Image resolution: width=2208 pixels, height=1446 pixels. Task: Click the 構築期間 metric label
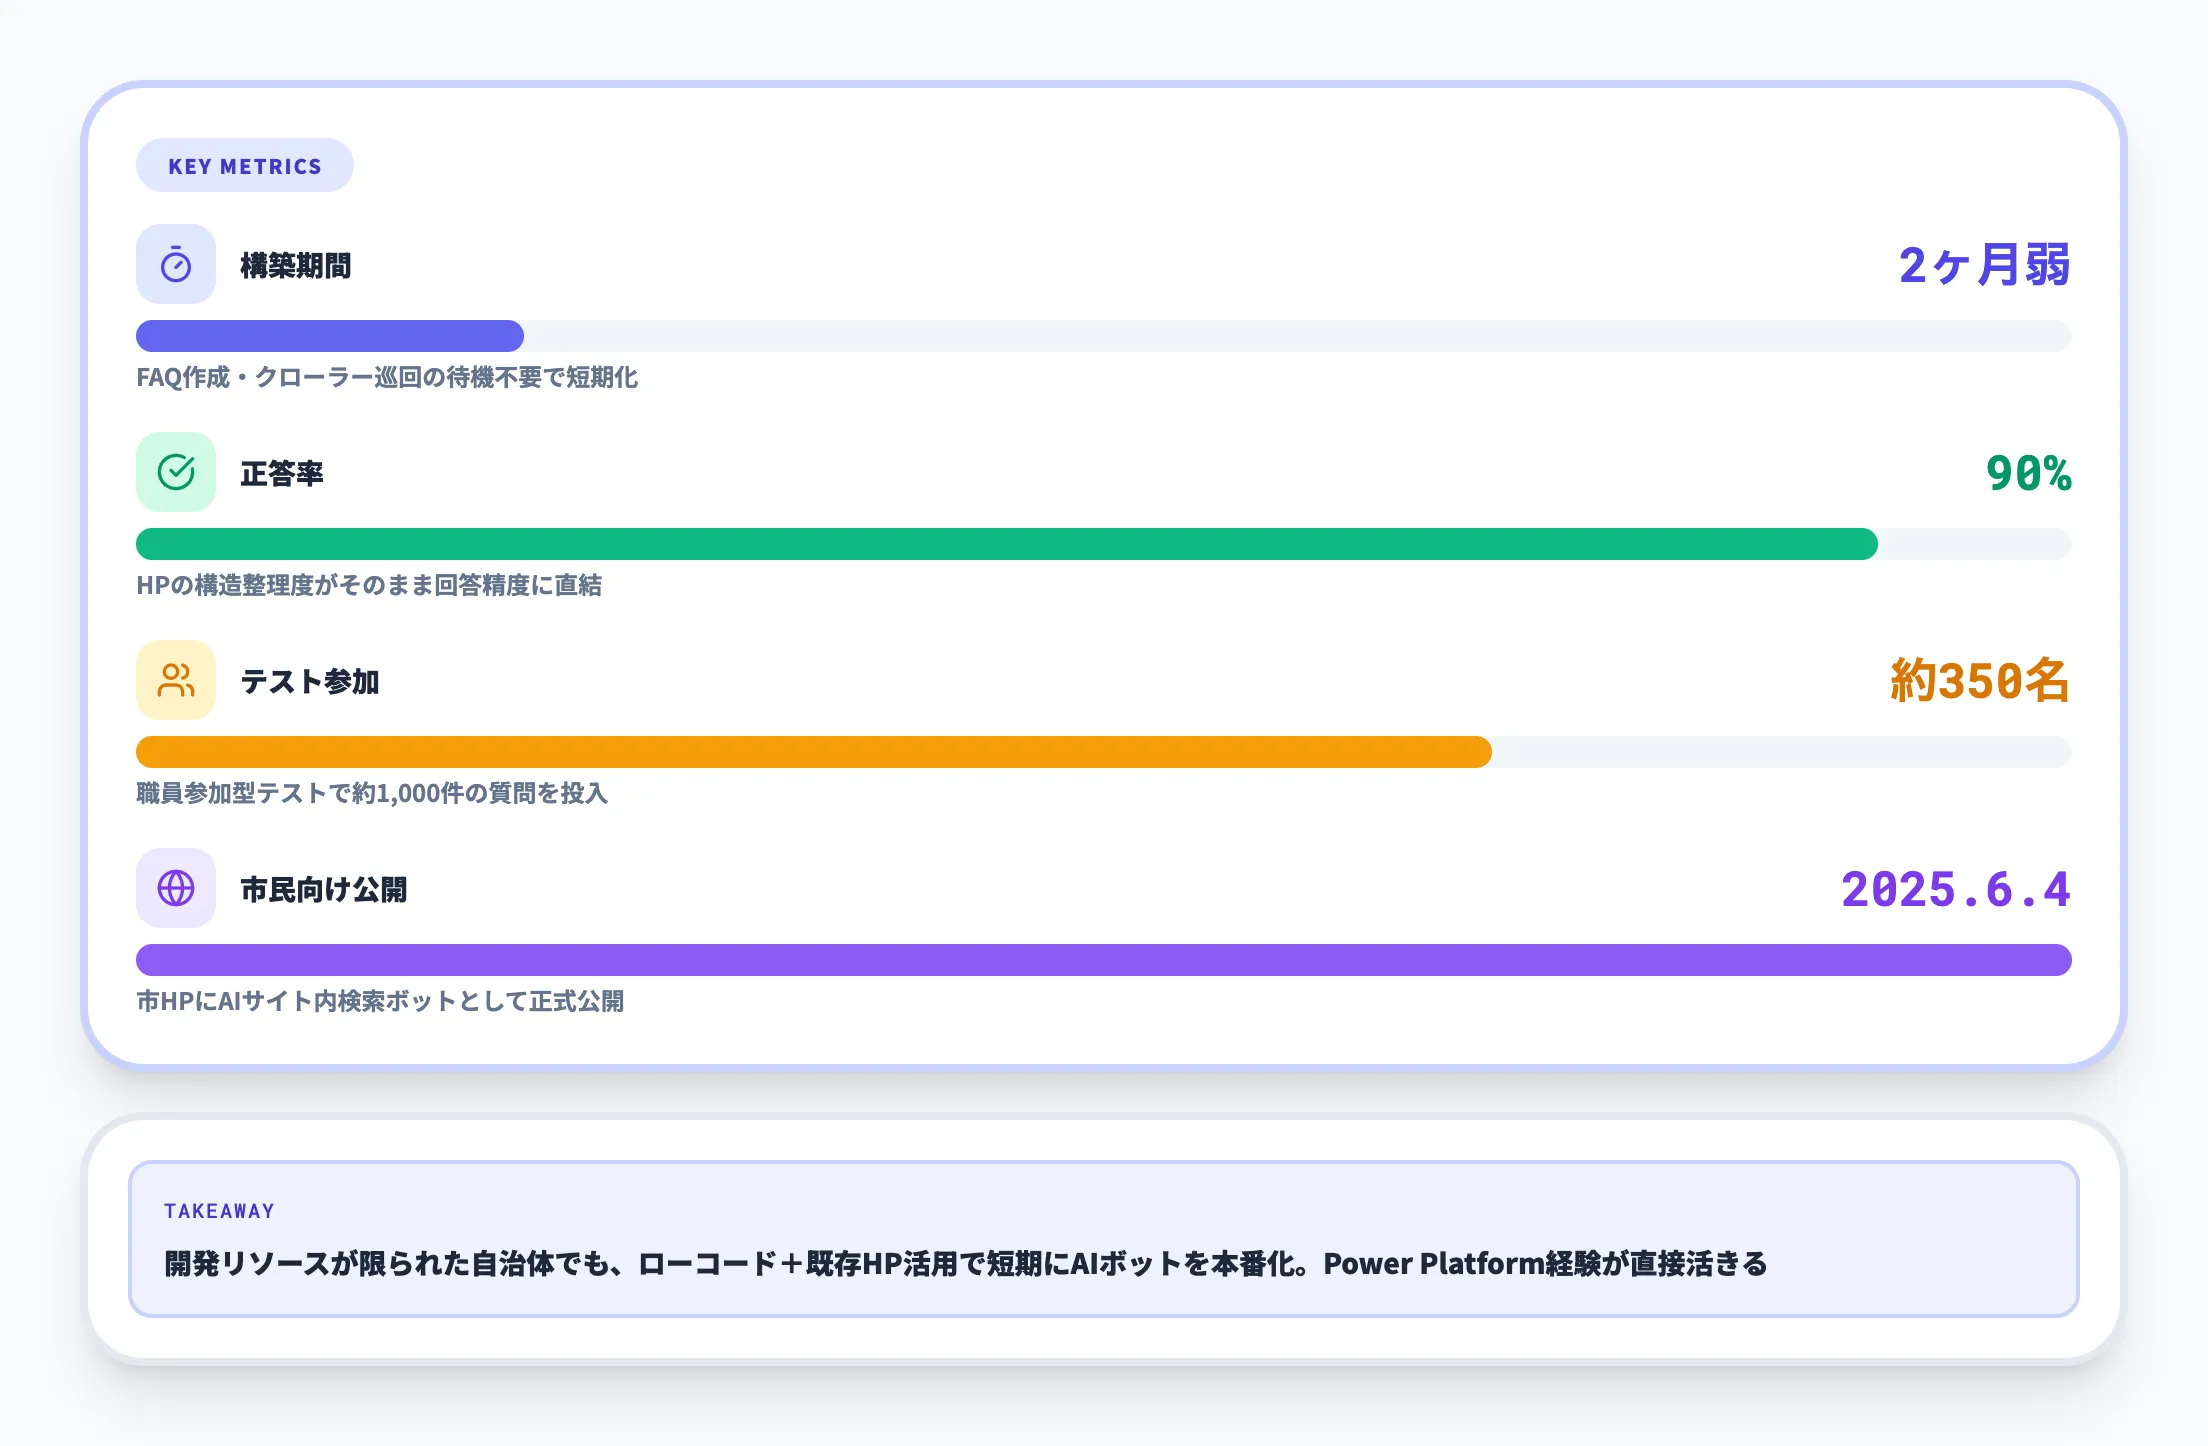coord(296,266)
